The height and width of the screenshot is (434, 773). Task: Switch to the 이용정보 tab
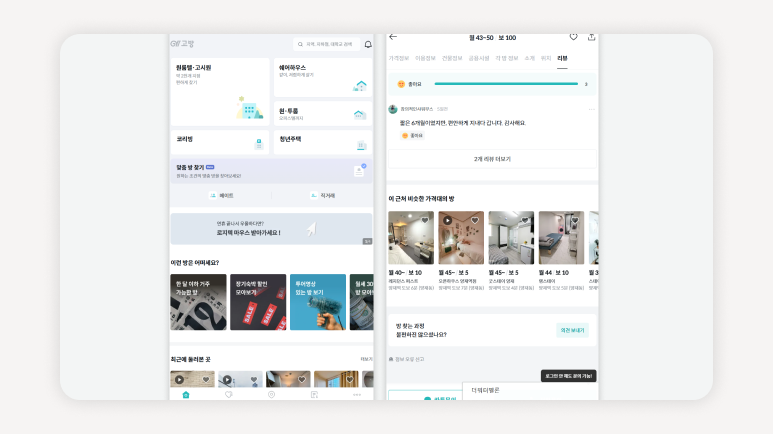pos(425,58)
